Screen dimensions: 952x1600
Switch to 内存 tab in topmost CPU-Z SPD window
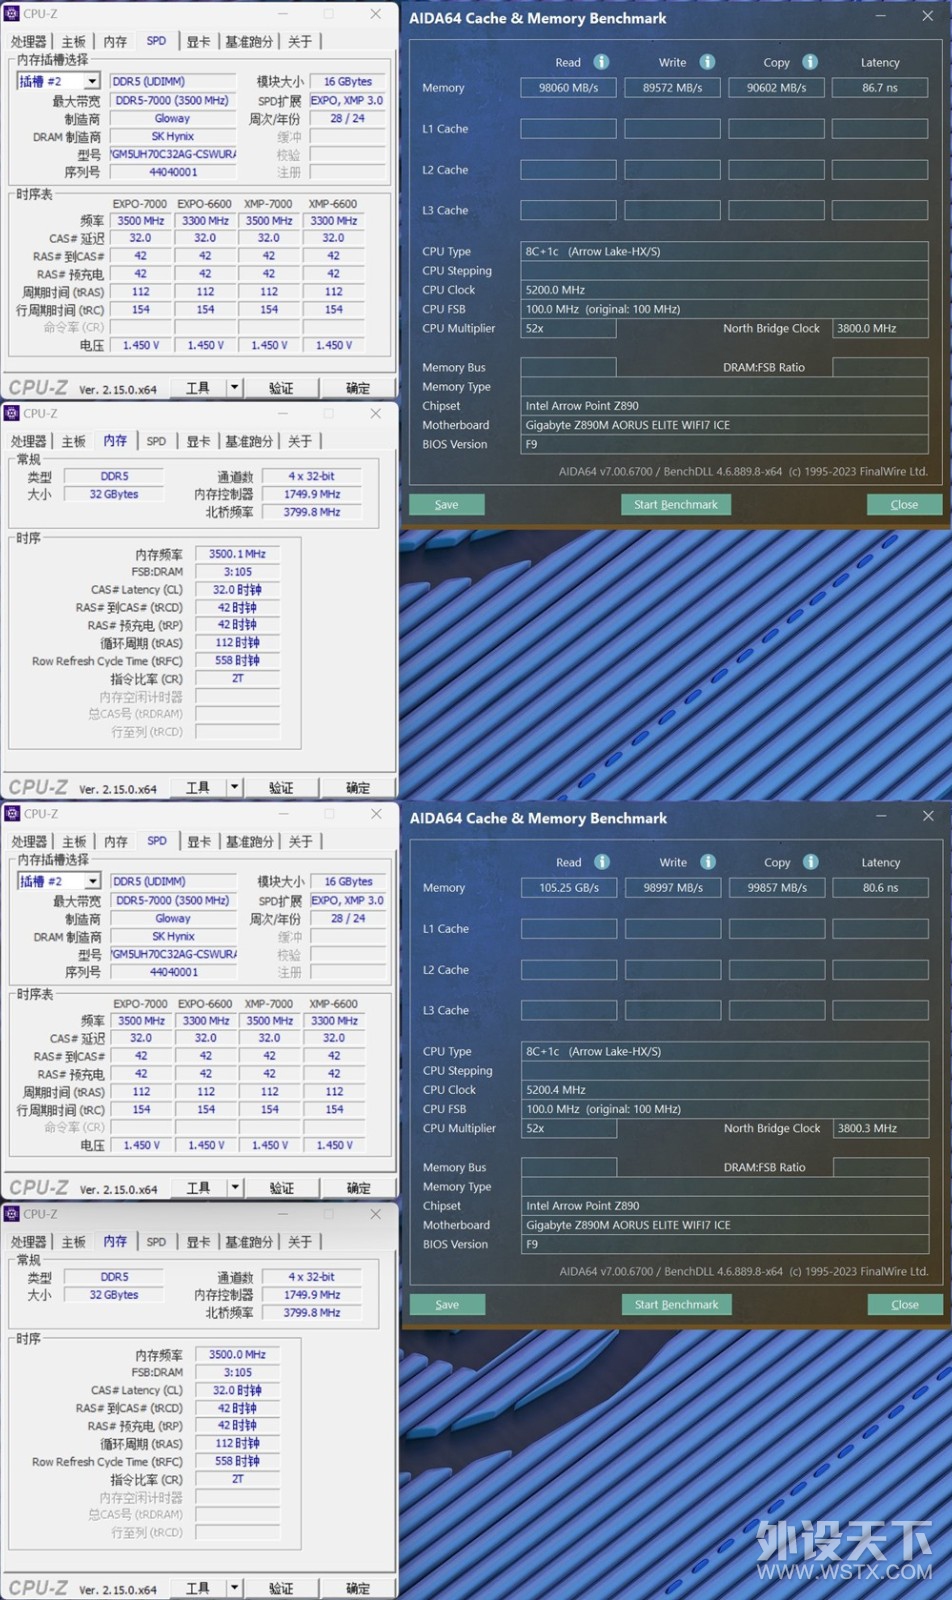(116, 42)
